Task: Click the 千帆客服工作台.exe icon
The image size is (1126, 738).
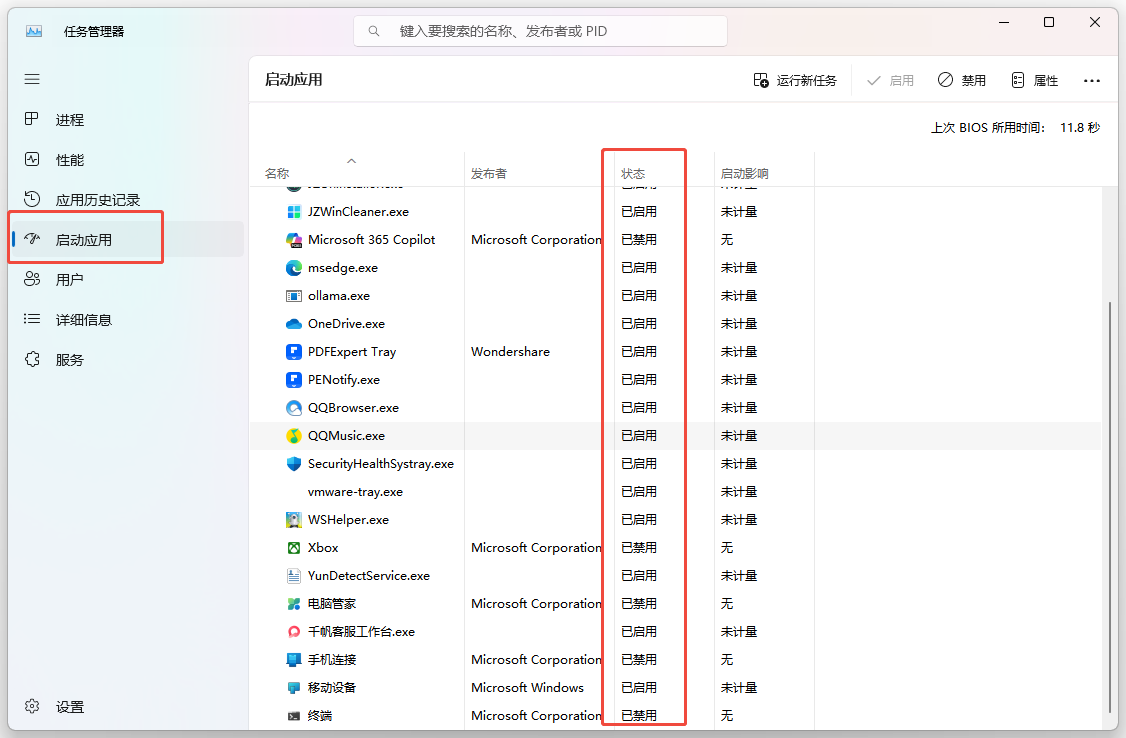Action: [x=294, y=632]
